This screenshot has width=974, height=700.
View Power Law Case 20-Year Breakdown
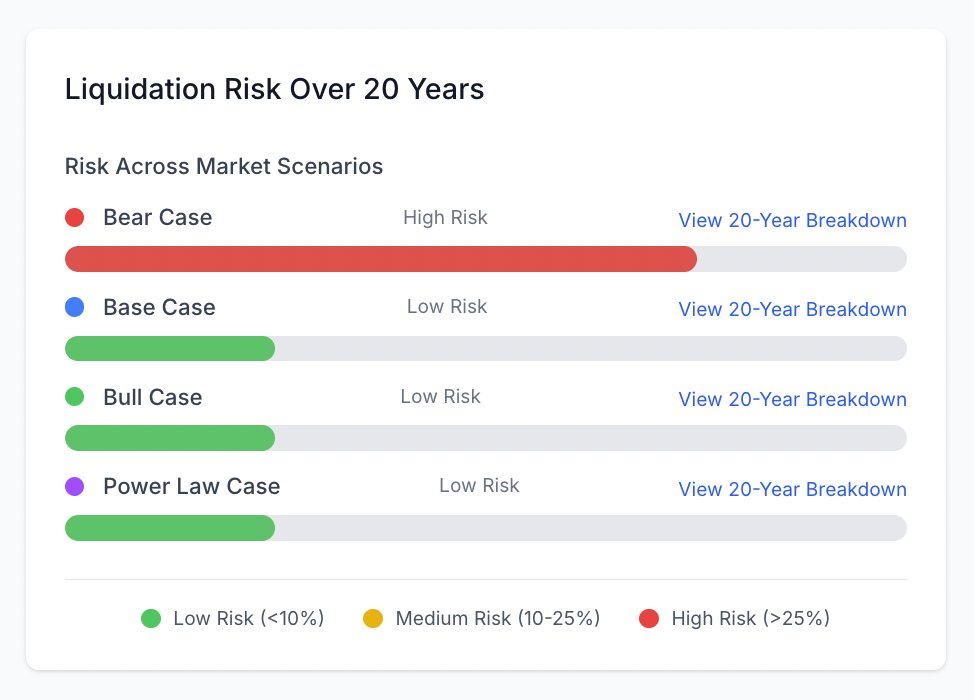pyautogui.click(x=792, y=489)
